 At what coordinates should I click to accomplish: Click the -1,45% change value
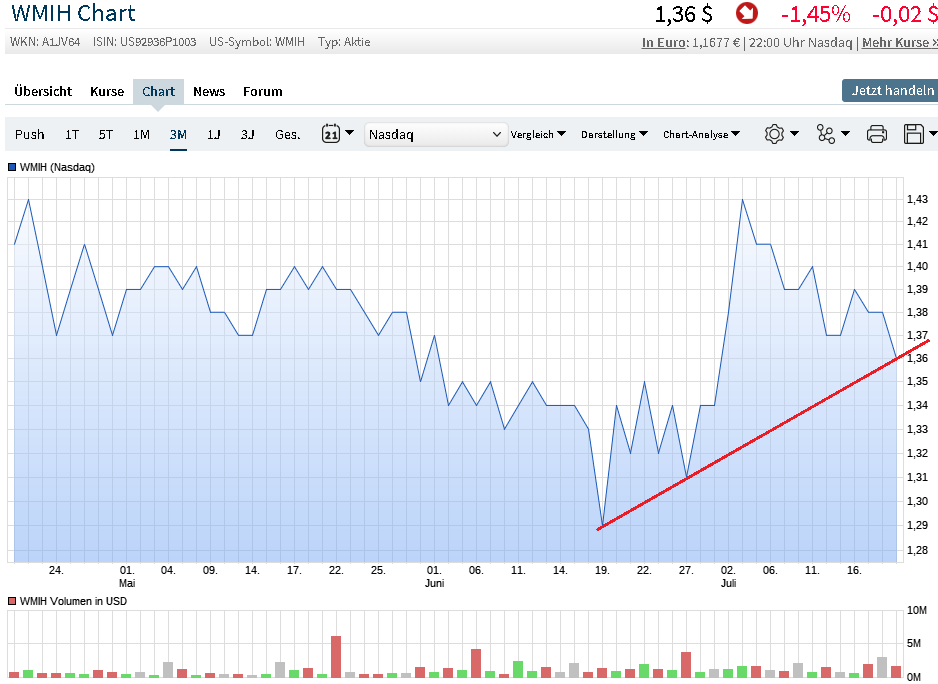pos(815,14)
